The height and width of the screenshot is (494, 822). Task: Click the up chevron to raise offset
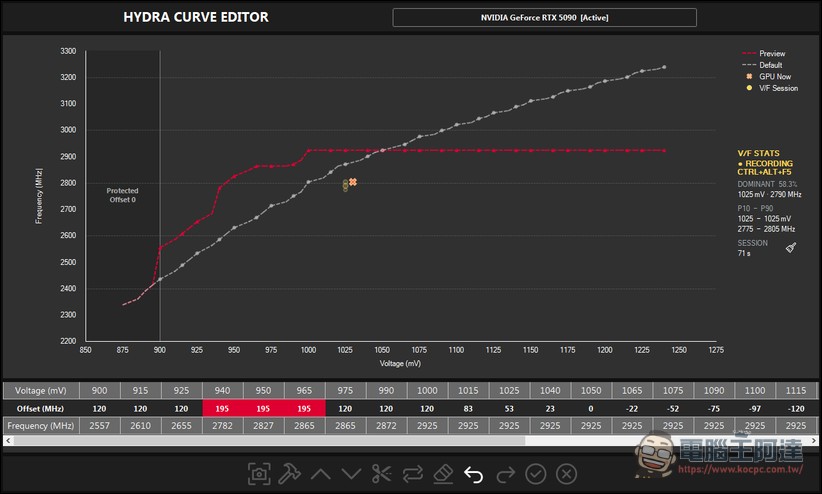(320, 474)
